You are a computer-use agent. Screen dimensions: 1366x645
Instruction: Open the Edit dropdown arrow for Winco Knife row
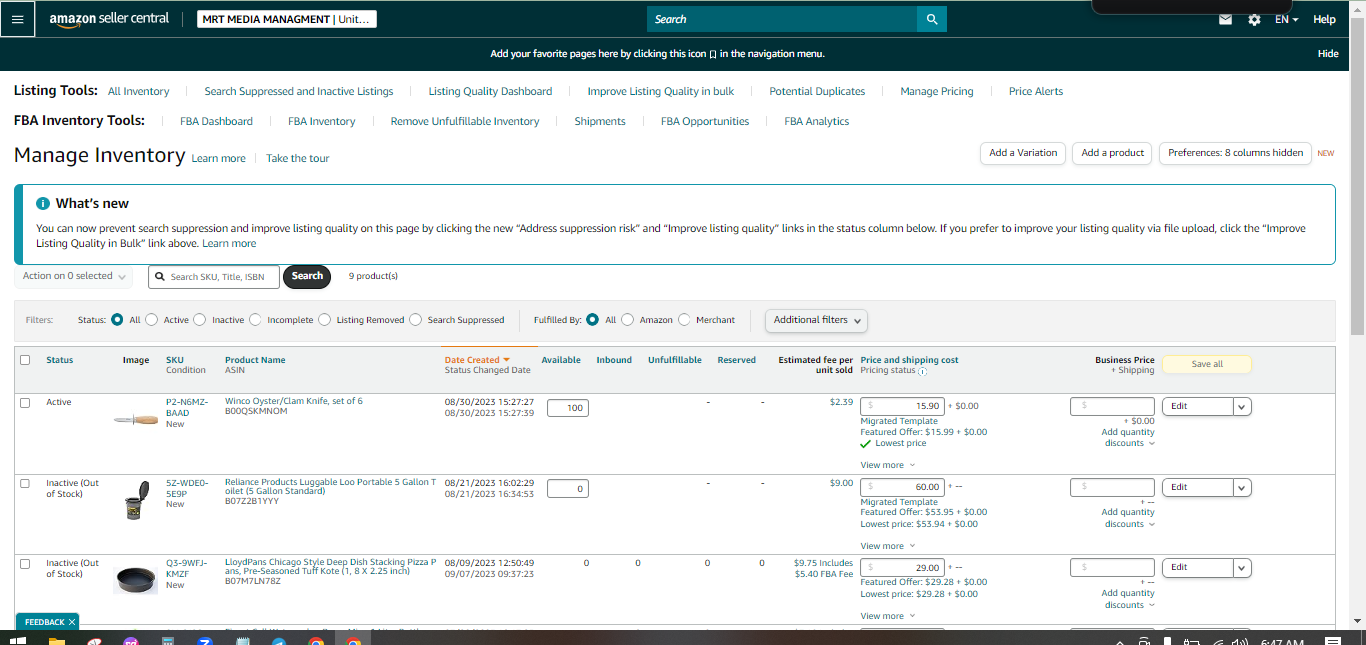(1242, 406)
